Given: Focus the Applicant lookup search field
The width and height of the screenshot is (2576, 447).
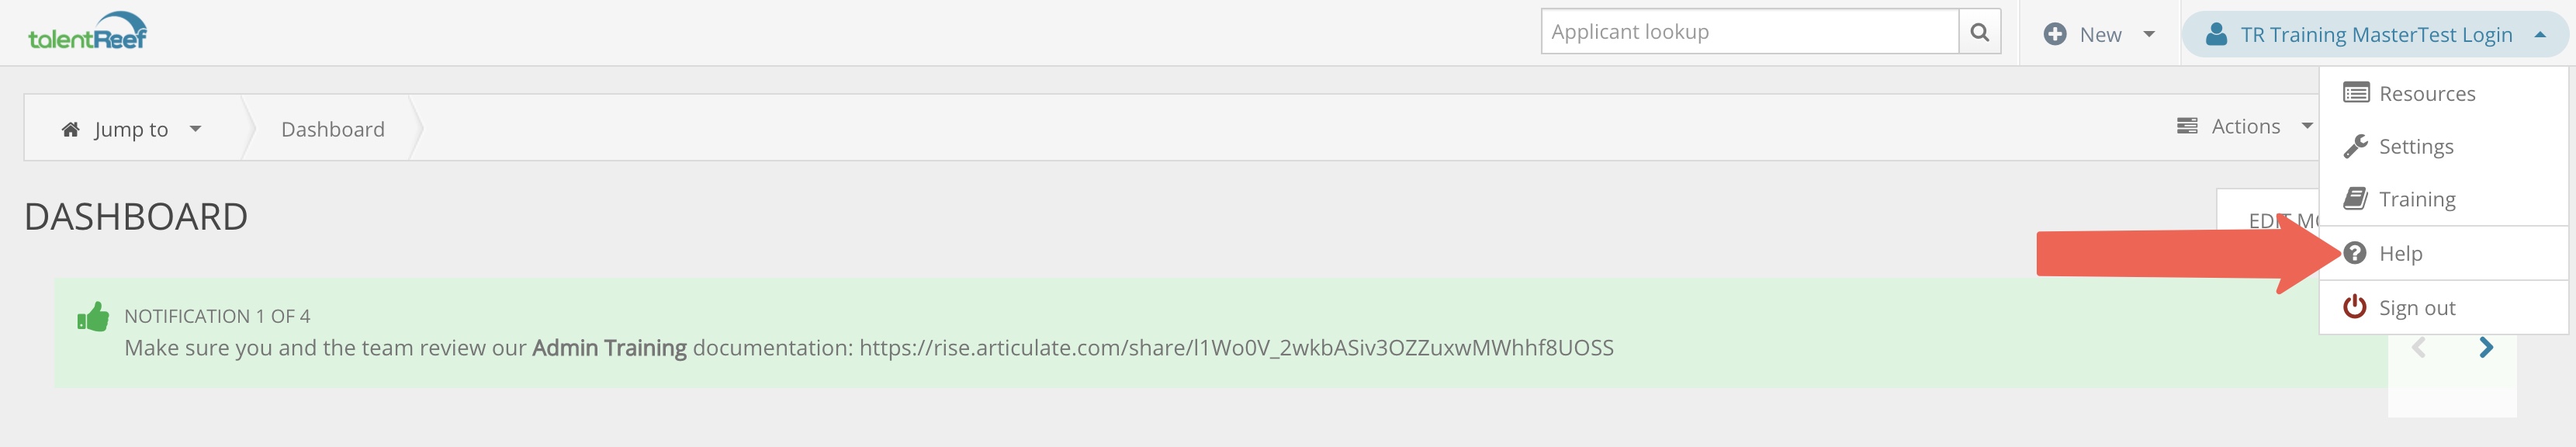Looking at the screenshot, I should tap(1749, 32).
